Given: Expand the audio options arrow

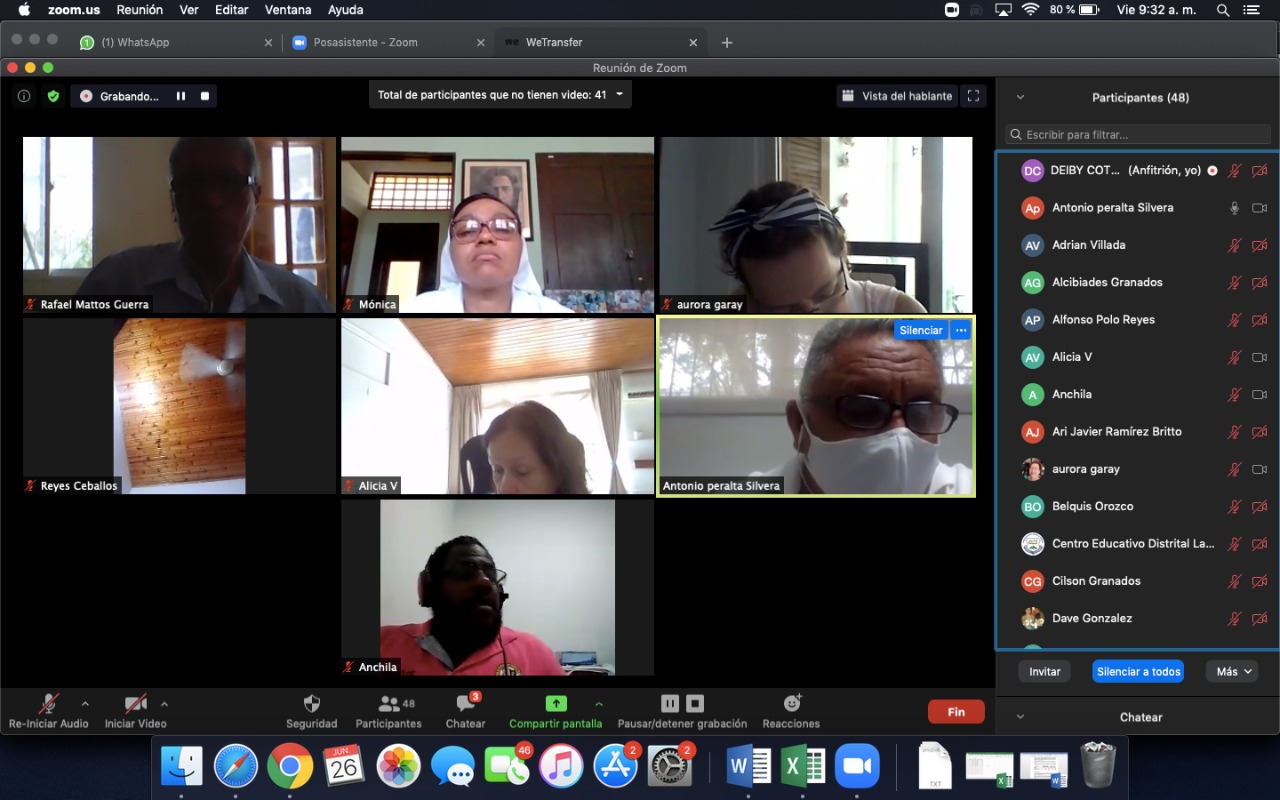Looking at the screenshot, I should pyautogui.click(x=85, y=703).
